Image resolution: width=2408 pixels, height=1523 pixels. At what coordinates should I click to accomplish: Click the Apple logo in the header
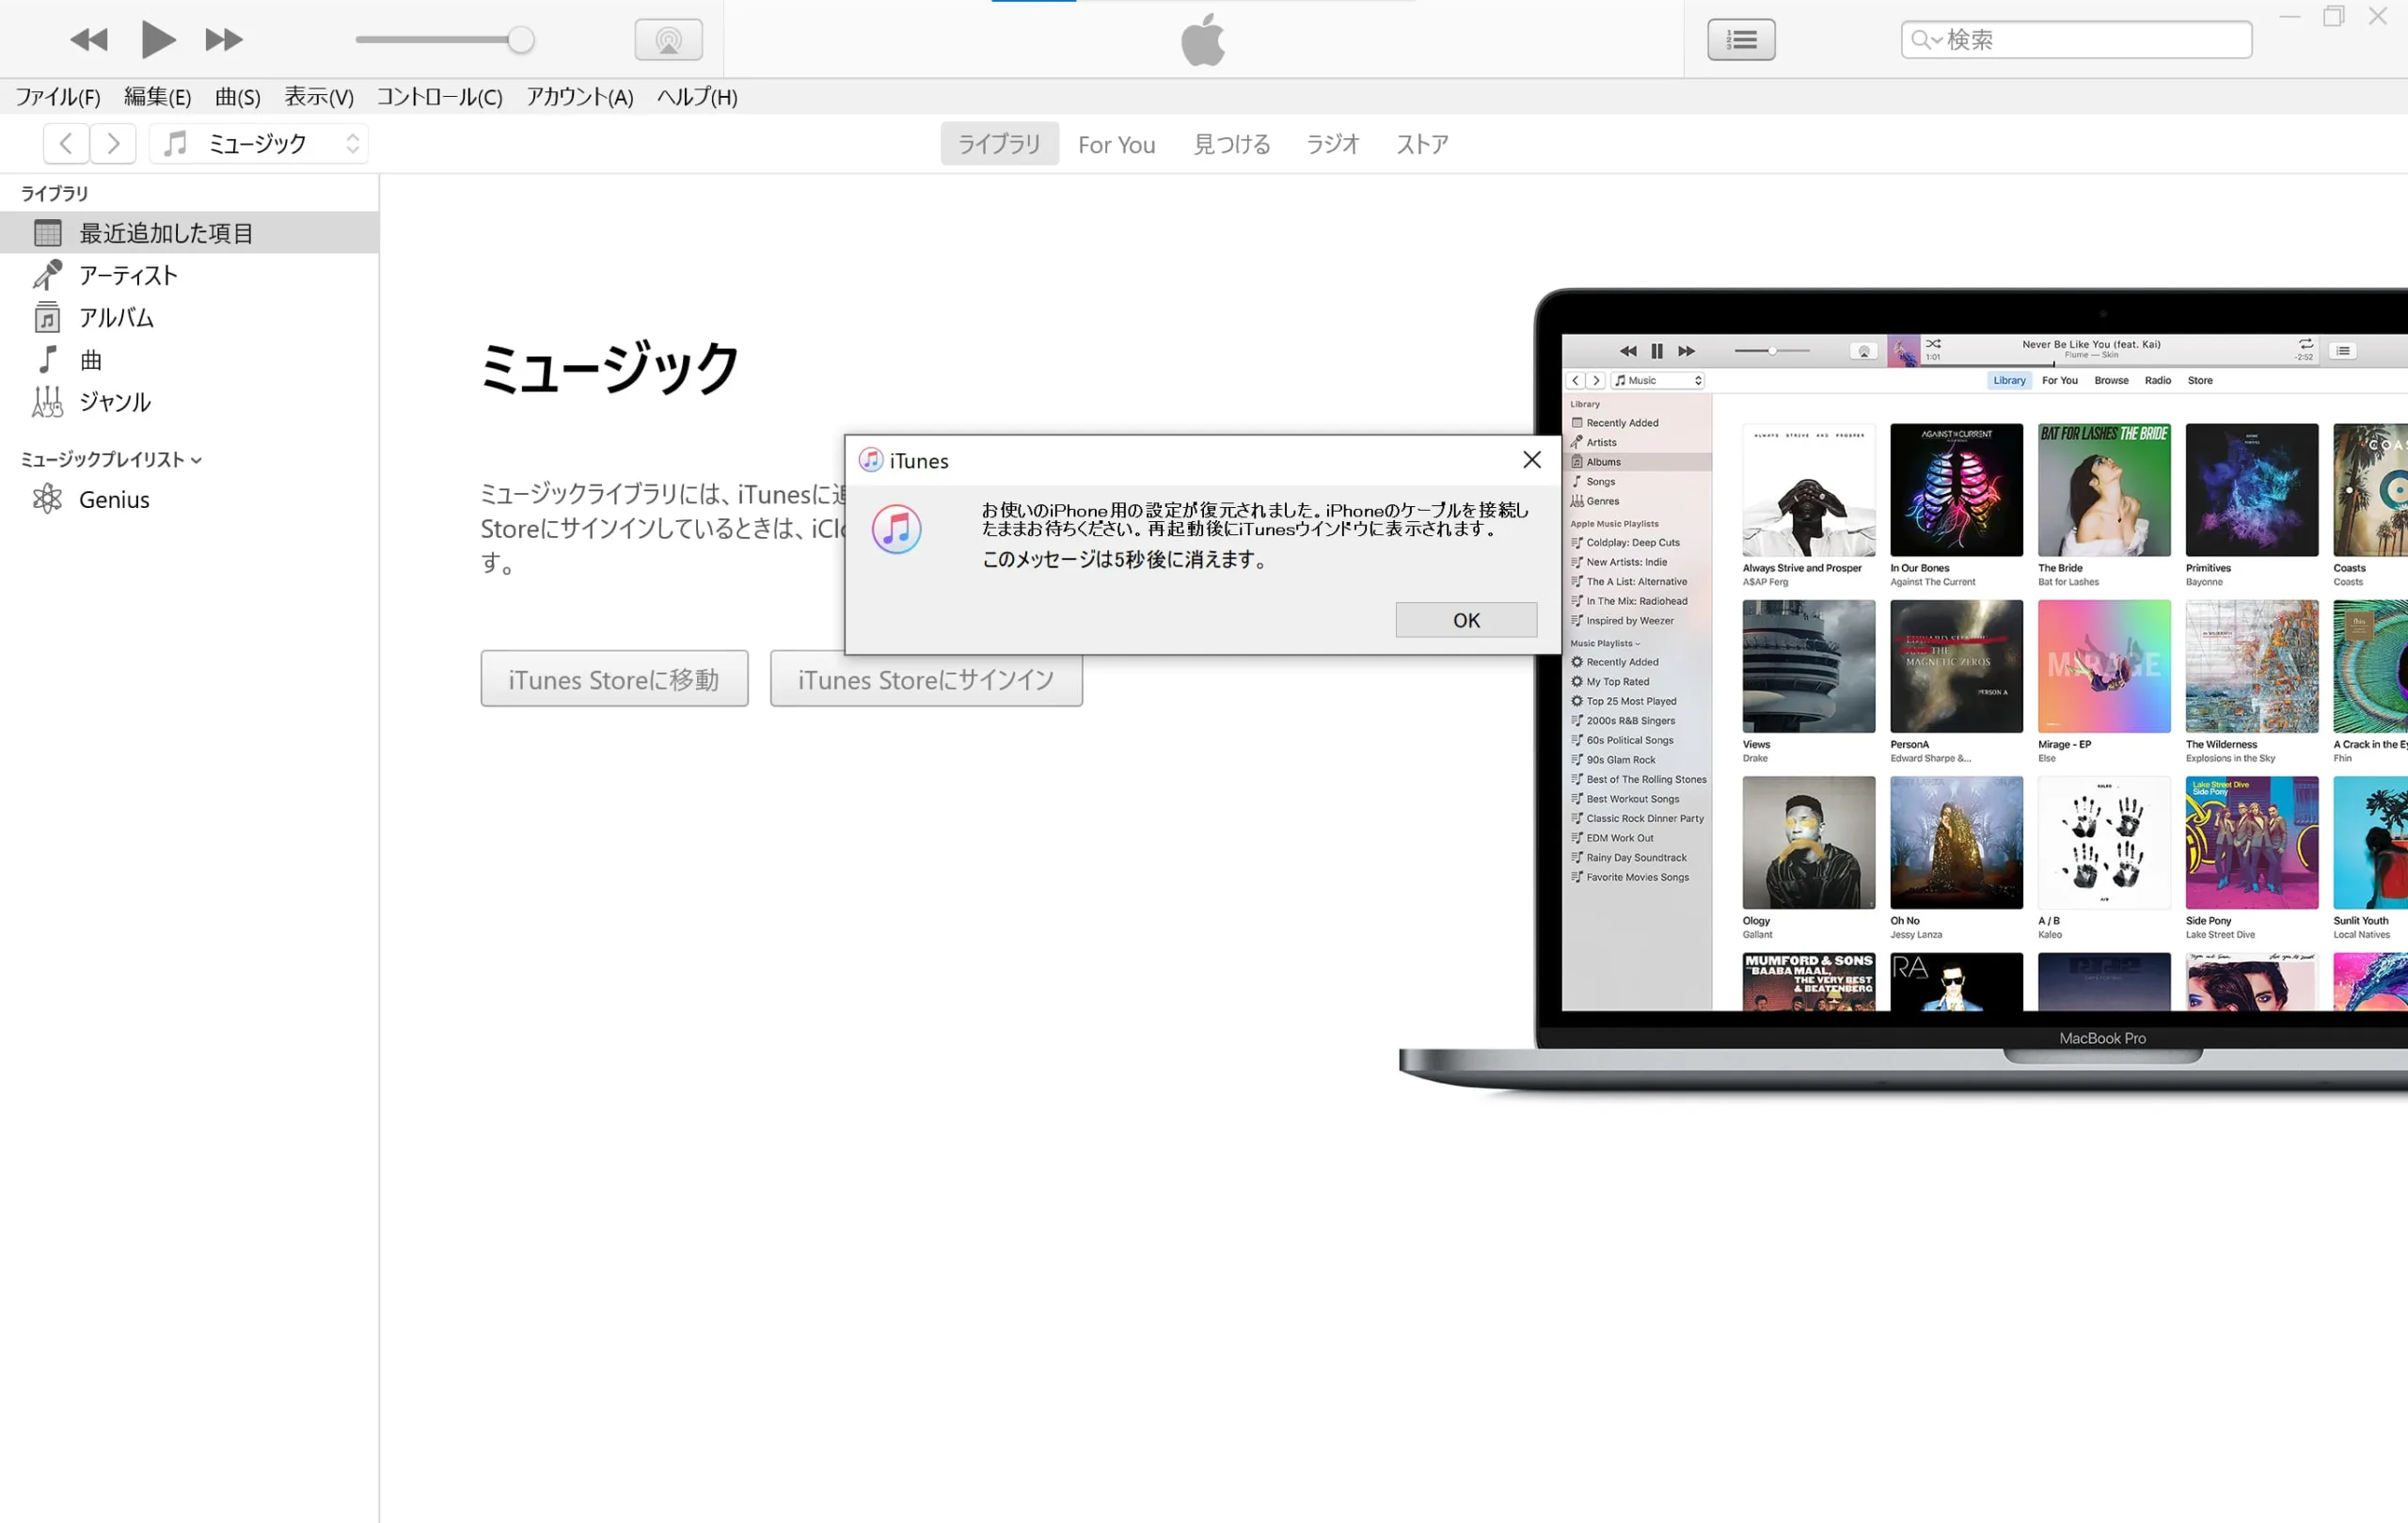pos(1203,40)
